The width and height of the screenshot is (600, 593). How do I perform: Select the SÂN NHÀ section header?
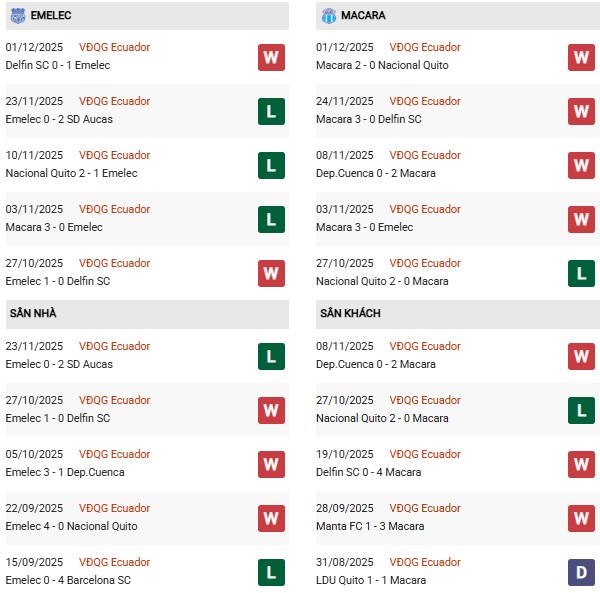(33, 313)
